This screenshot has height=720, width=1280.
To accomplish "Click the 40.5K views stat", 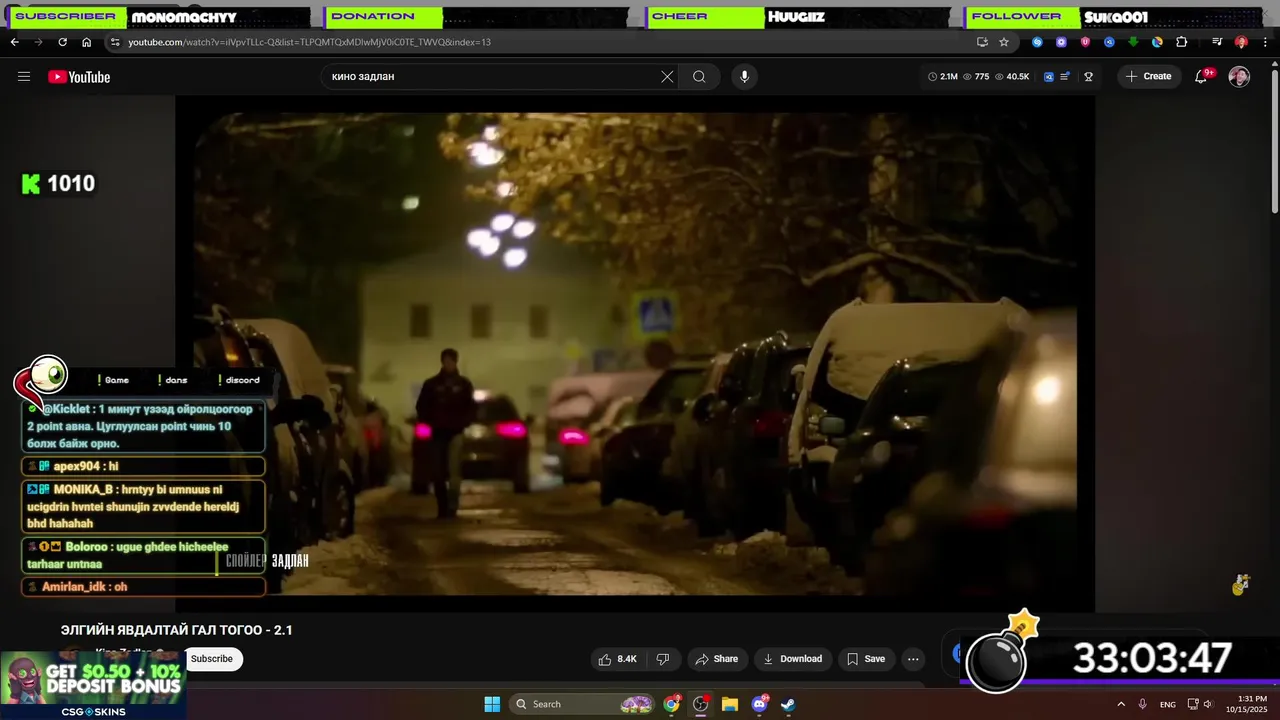I will click(x=1012, y=76).
